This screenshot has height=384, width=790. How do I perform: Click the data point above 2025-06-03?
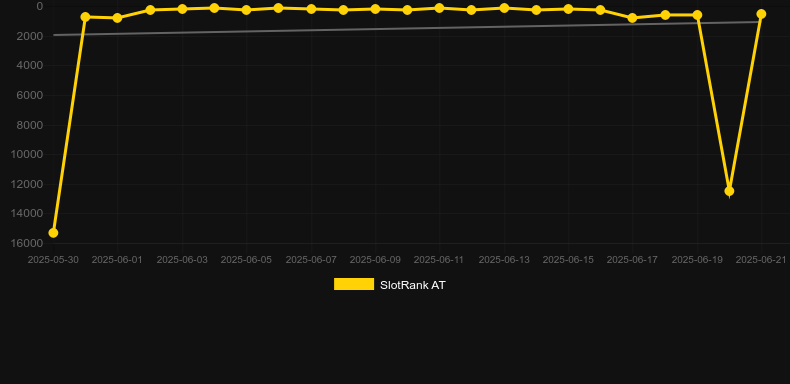click(x=182, y=9)
